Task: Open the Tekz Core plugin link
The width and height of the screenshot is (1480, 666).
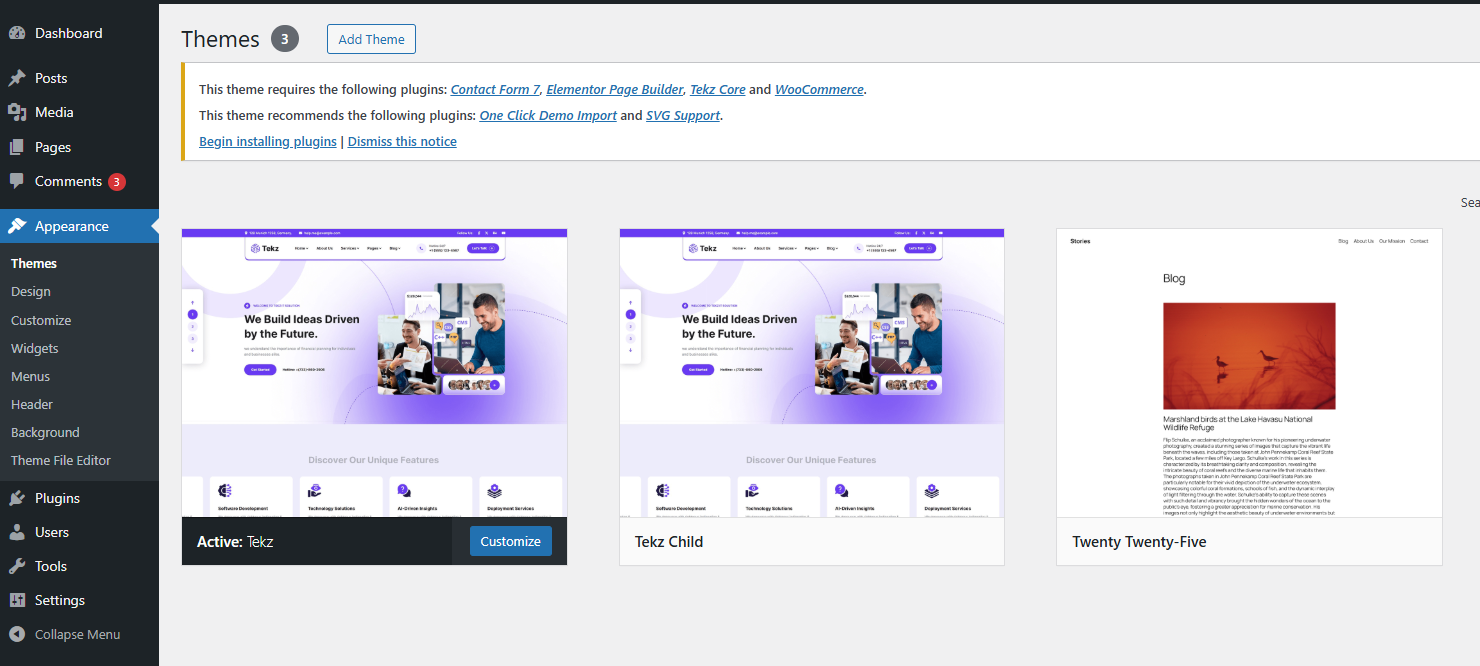Action: click(x=718, y=89)
